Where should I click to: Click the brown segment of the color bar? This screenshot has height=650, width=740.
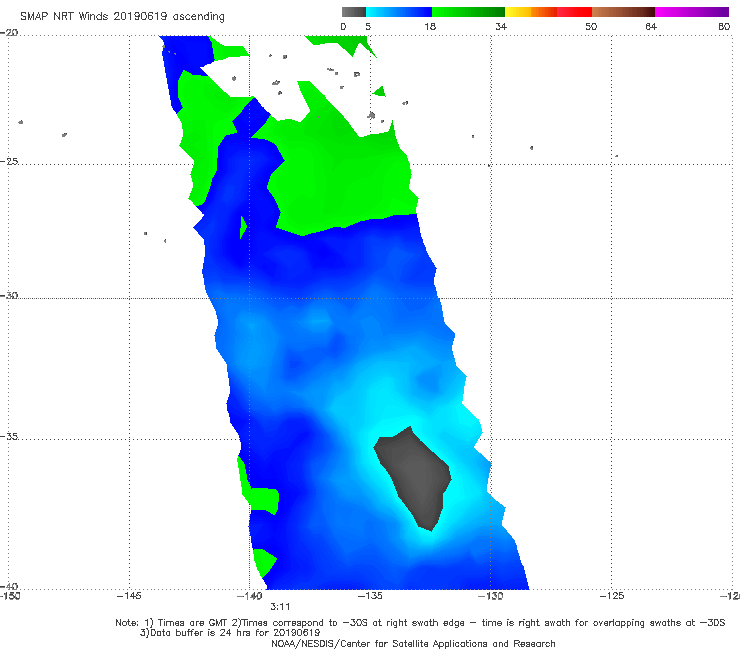[623, 12]
